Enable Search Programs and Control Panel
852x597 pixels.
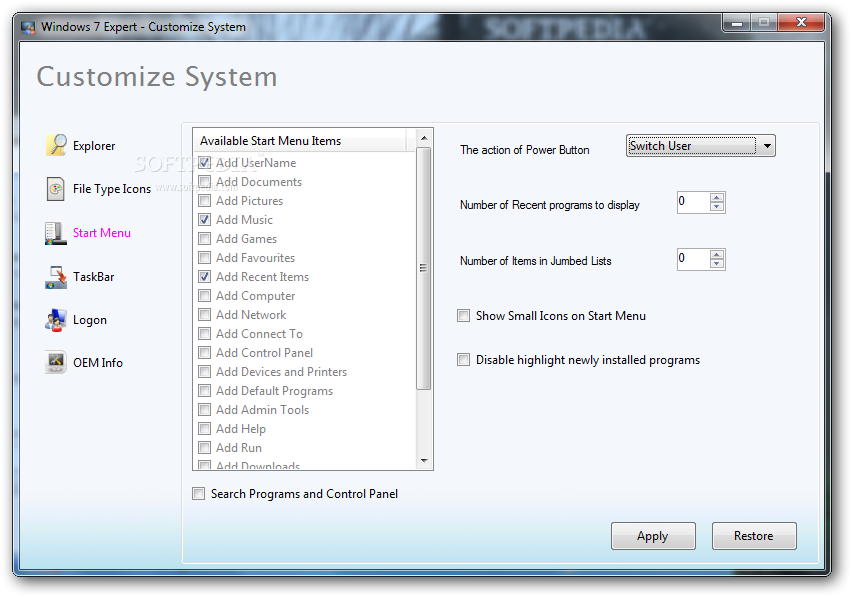coord(198,494)
